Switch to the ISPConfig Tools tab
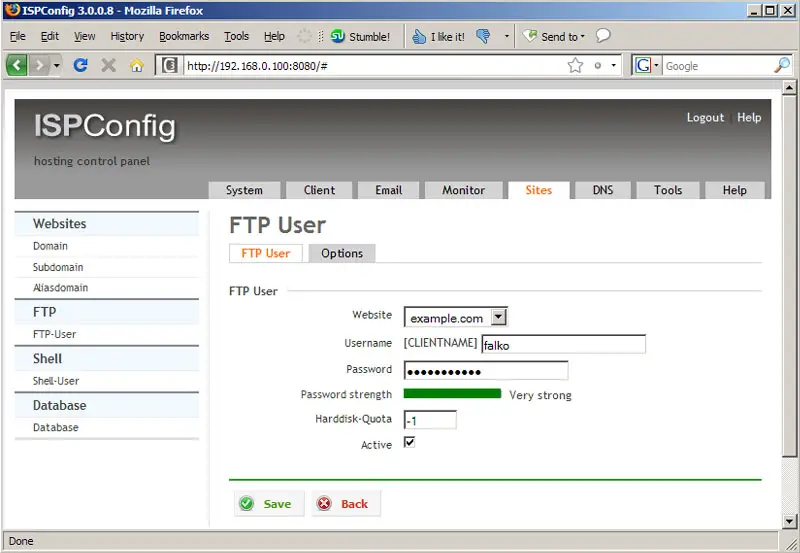This screenshot has height=553, width=800. [668, 190]
